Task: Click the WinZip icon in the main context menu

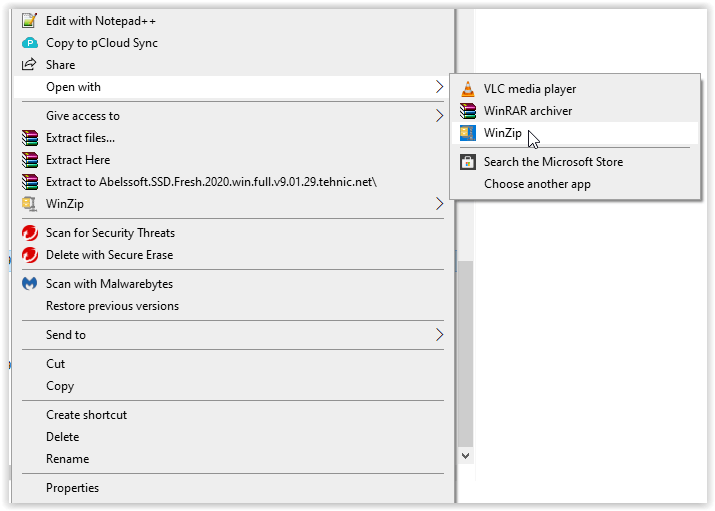Action: coord(30,204)
